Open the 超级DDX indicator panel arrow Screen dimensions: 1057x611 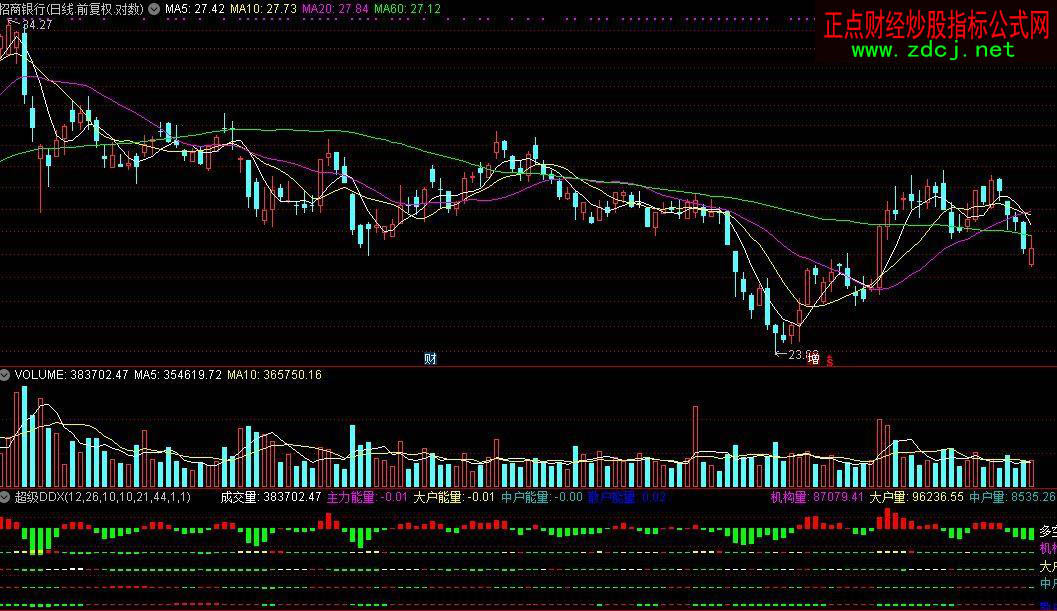(x=6, y=496)
